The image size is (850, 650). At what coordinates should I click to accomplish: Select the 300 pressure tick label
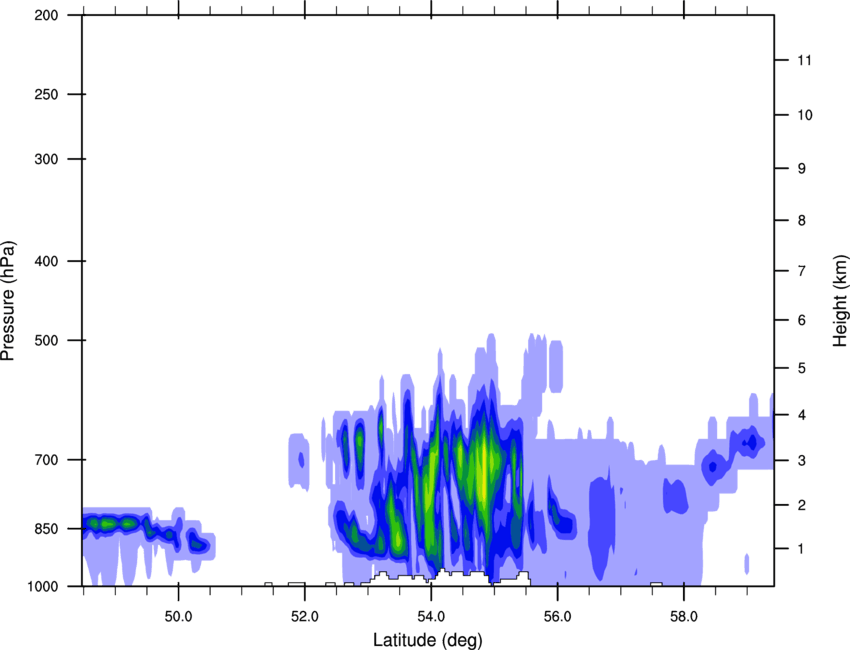(46, 159)
